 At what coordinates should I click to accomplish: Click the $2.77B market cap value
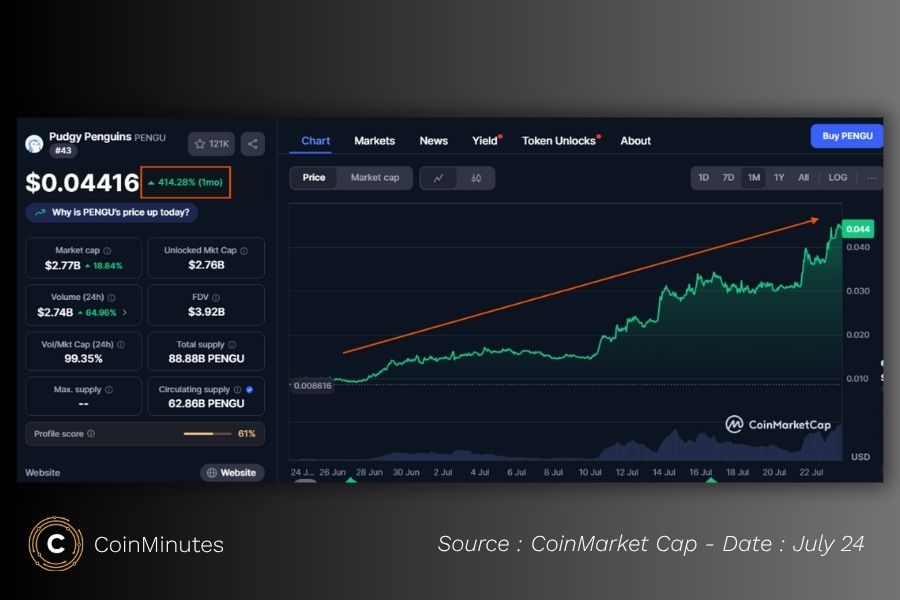[x=63, y=266]
